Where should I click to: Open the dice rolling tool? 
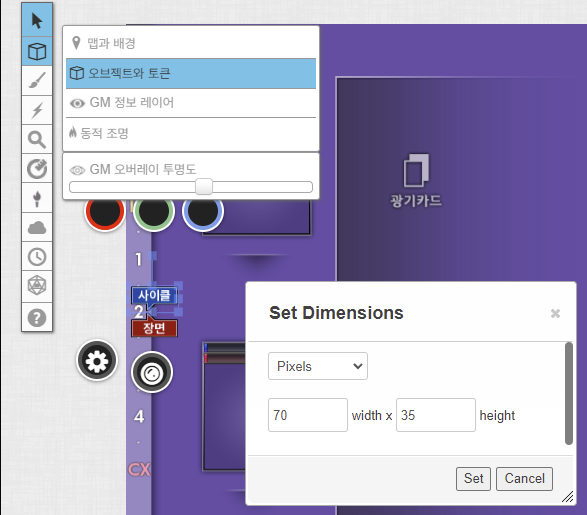[37, 286]
